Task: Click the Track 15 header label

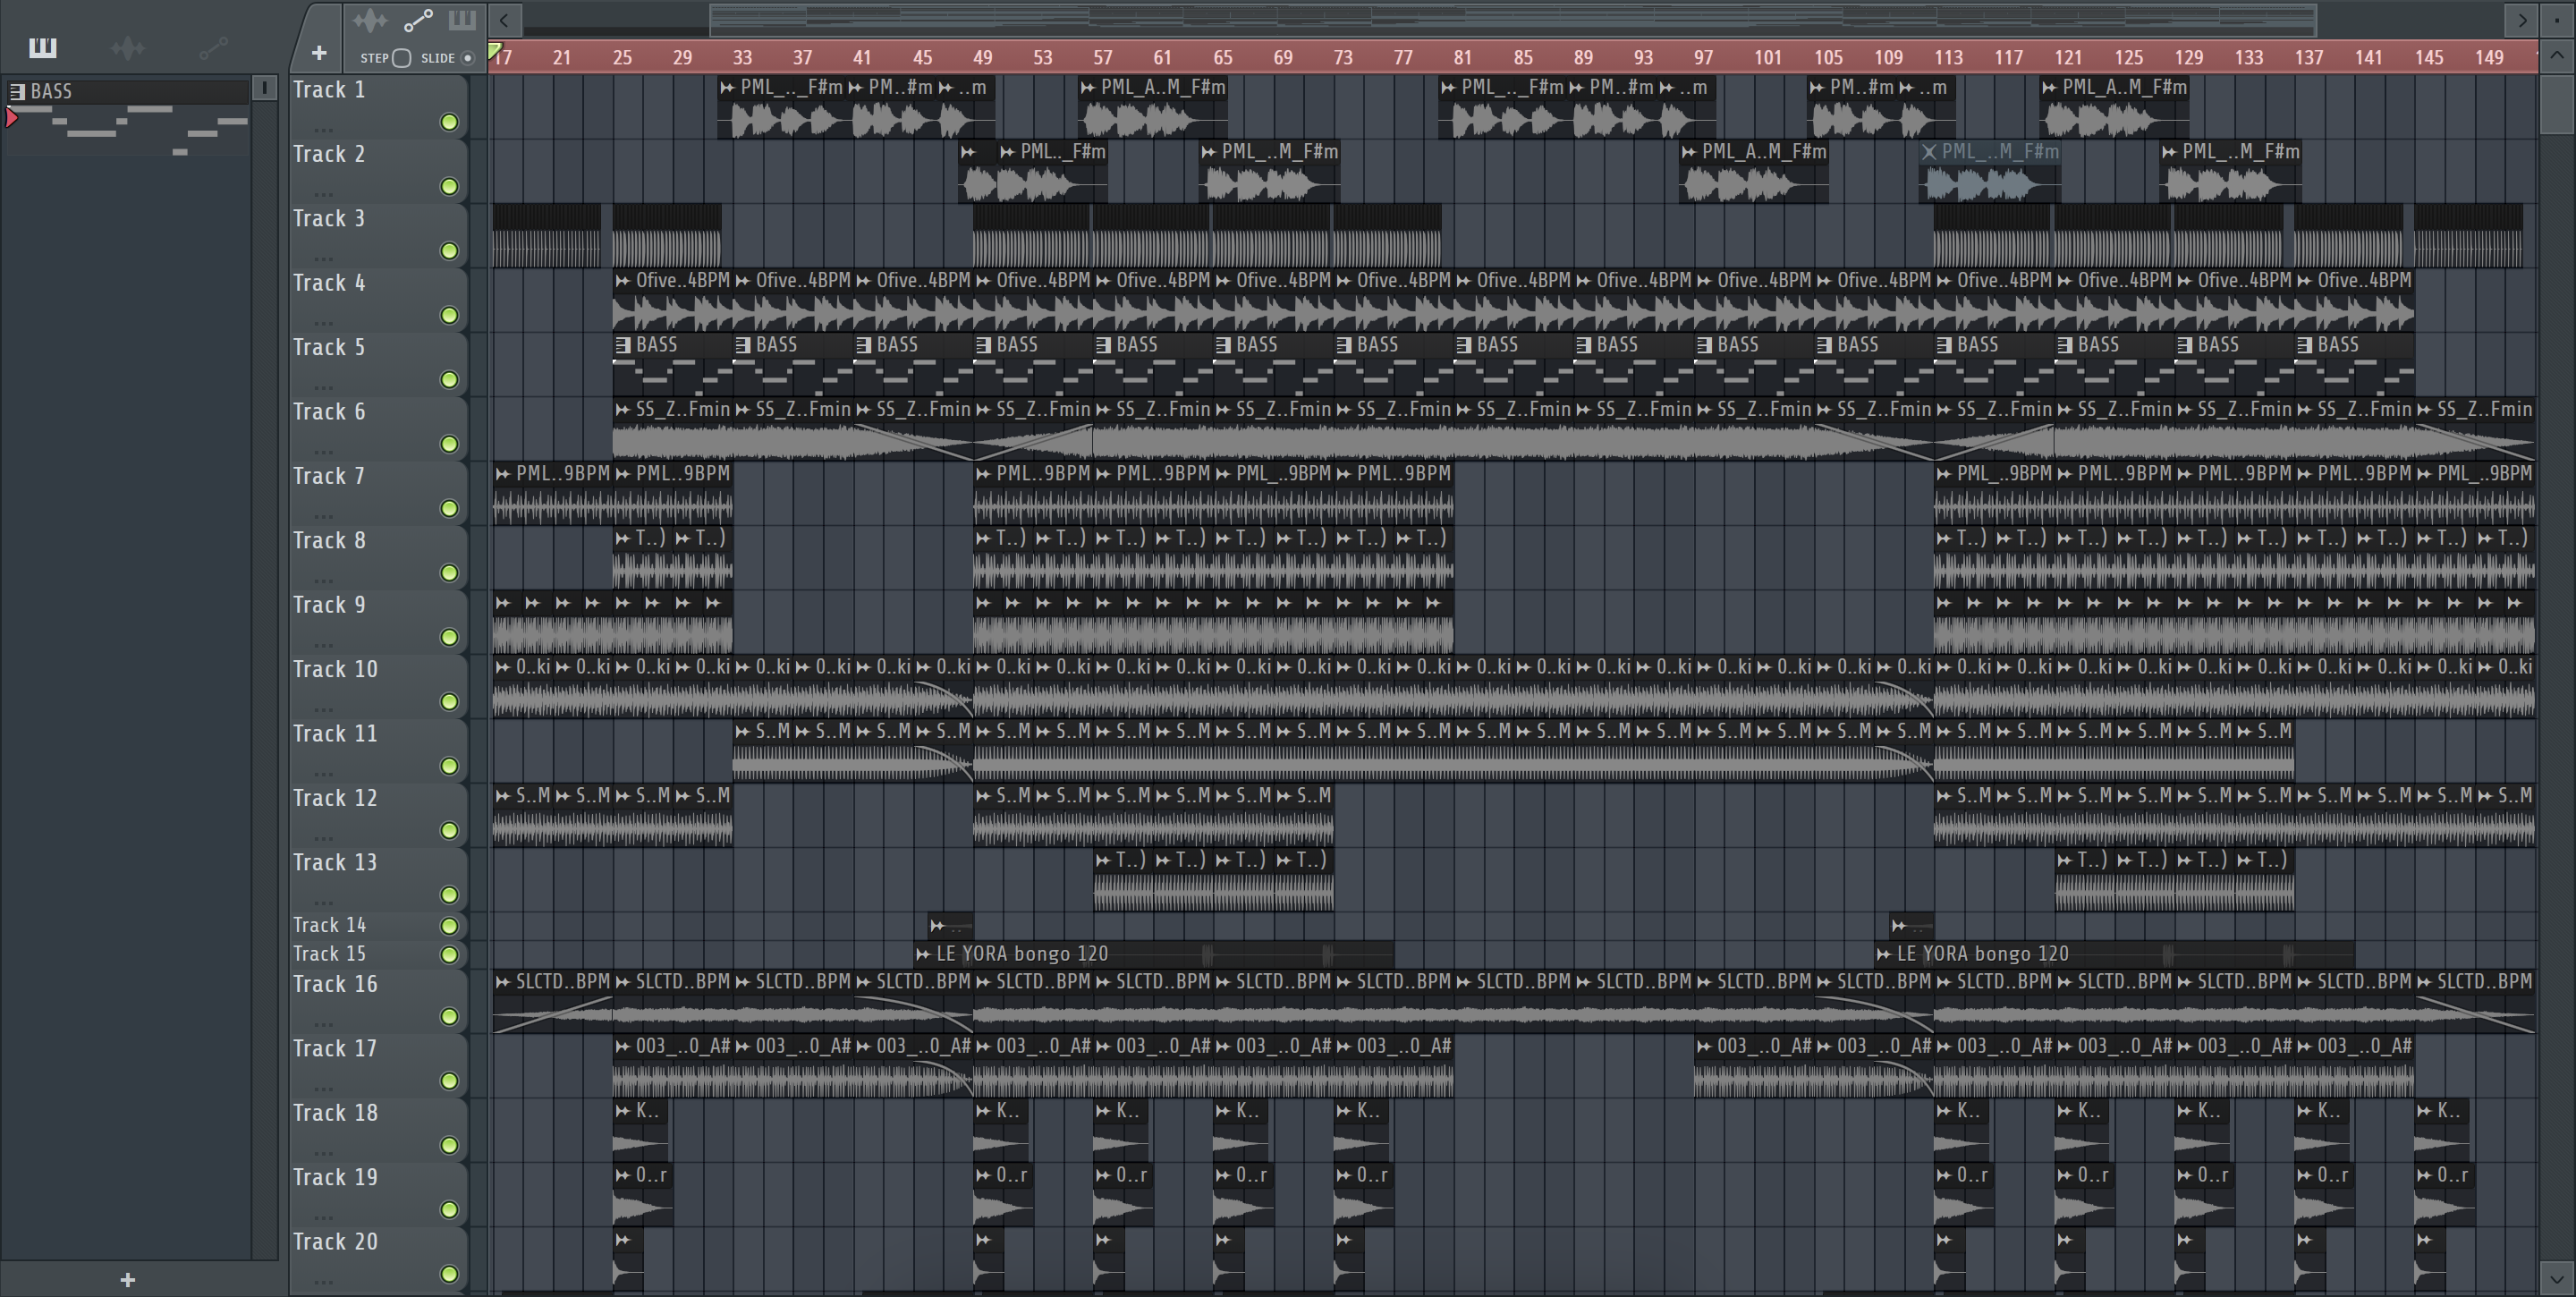Action: point(330,954)
